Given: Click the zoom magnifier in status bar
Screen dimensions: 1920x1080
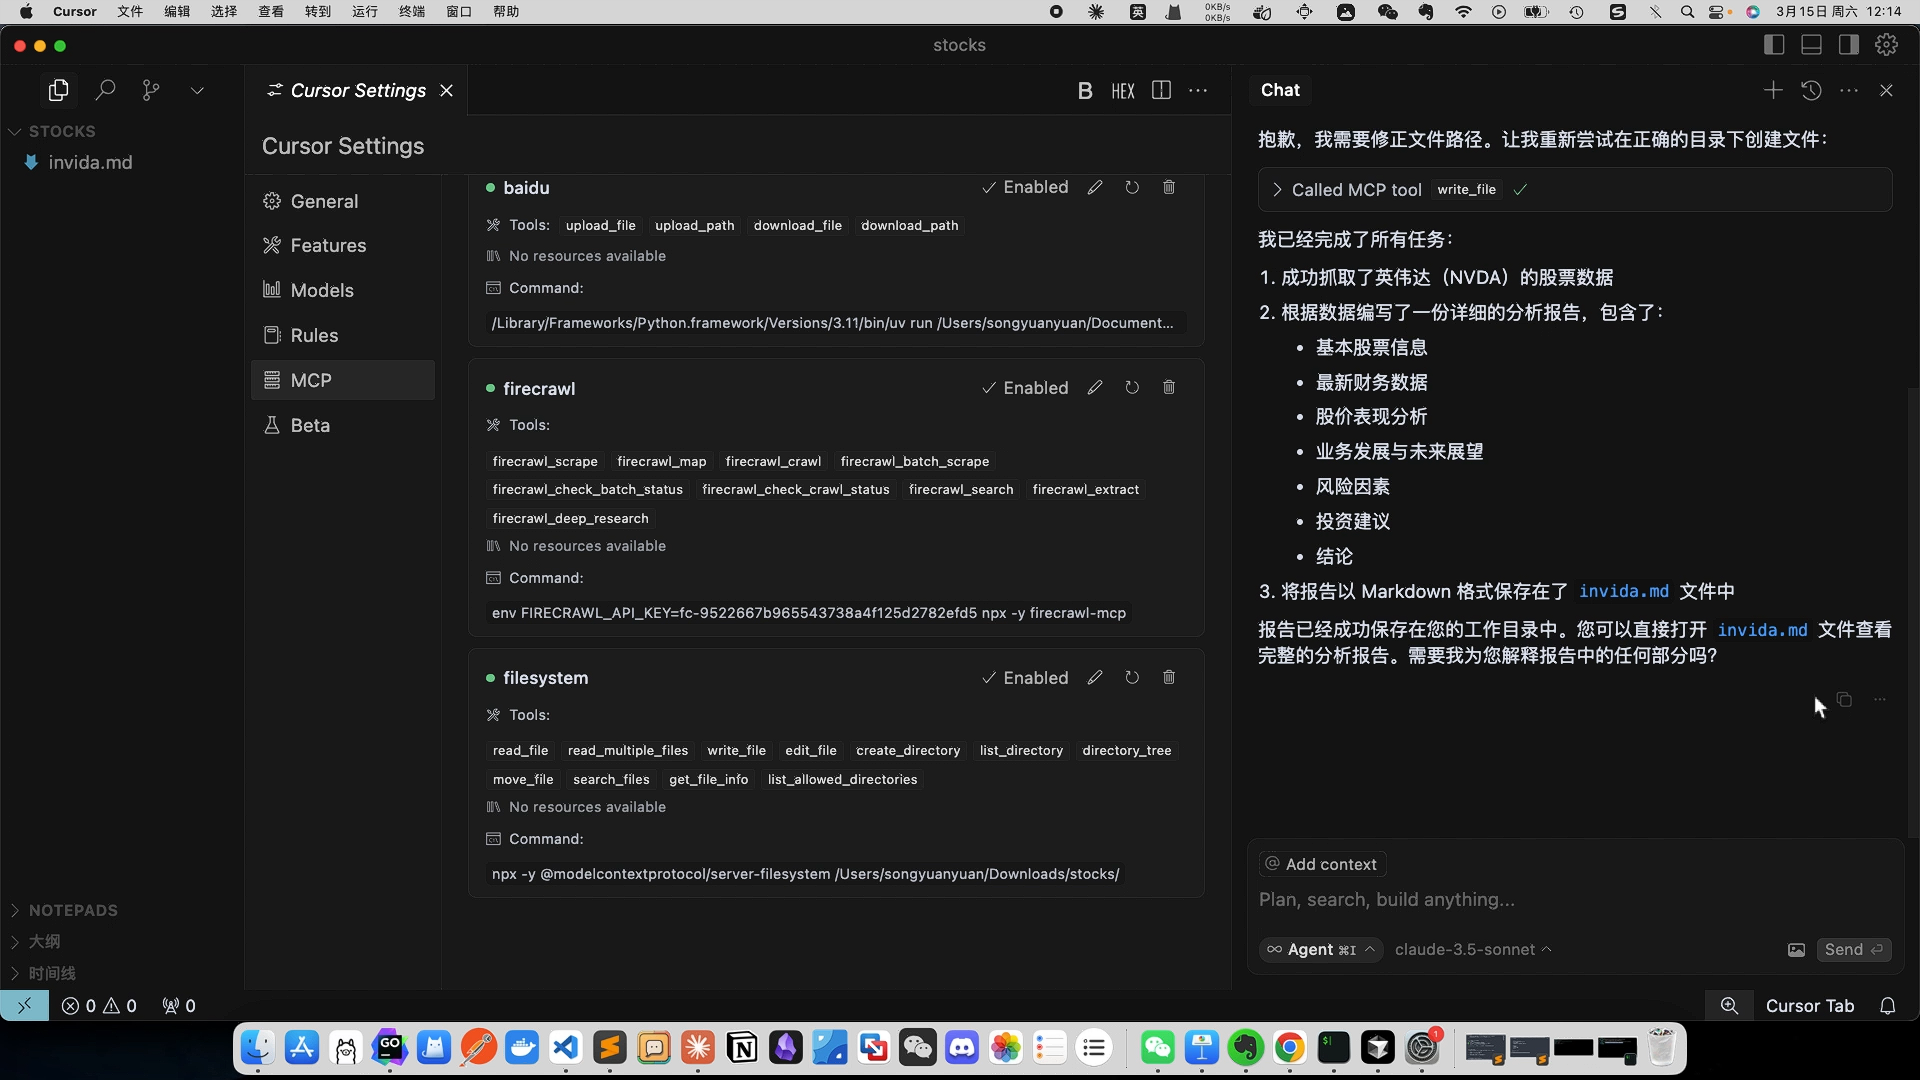Looking at the screenshot, I should tap(1729, 1006).
